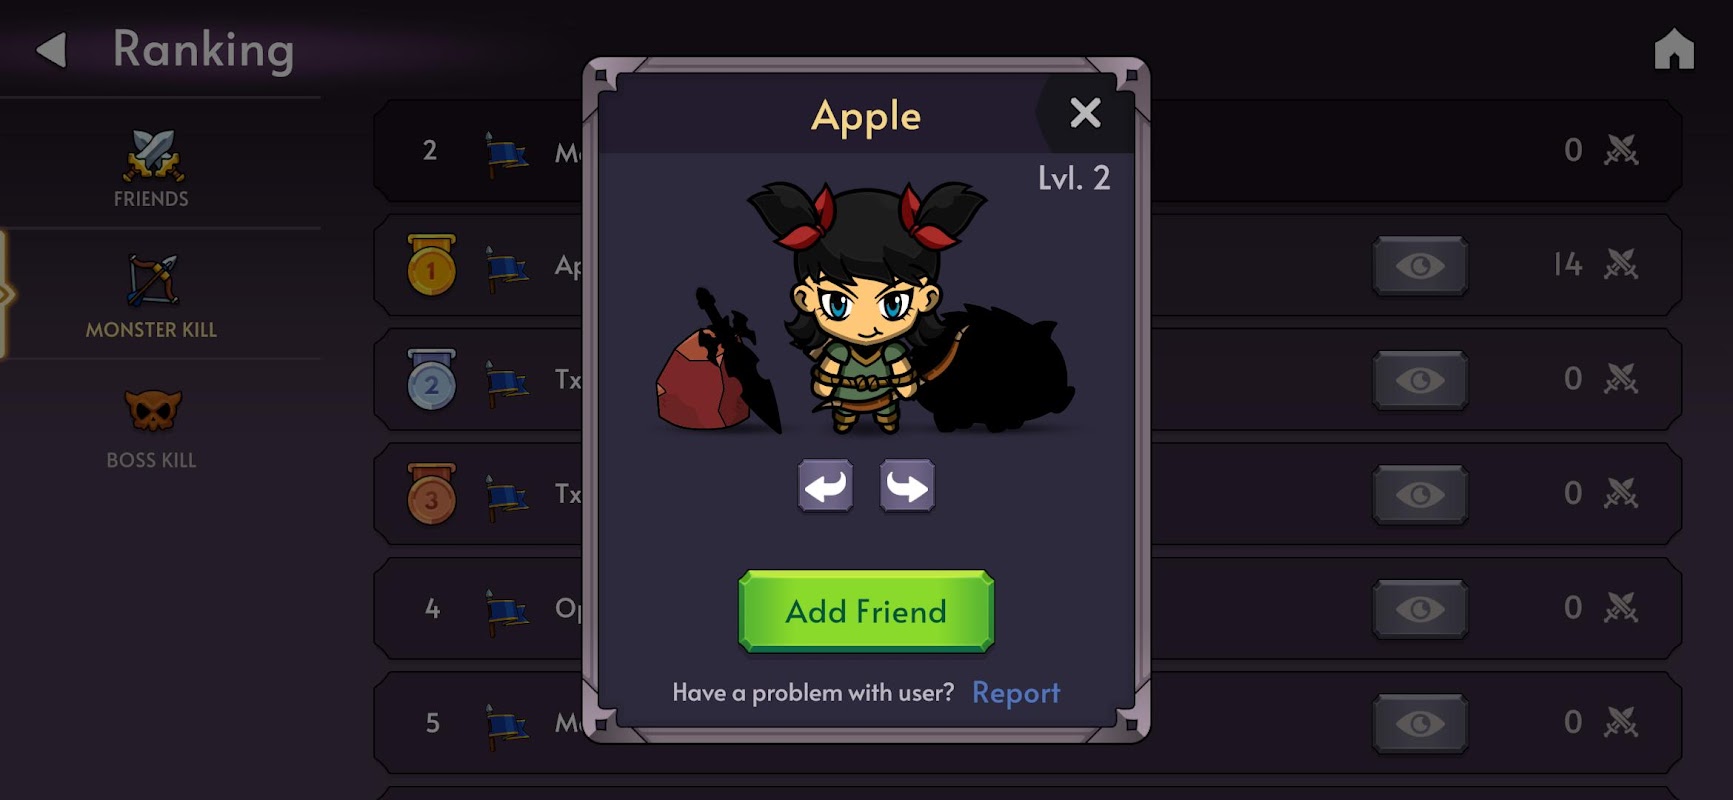Select the Monster Kill bow icon

[x=152, y=281]
